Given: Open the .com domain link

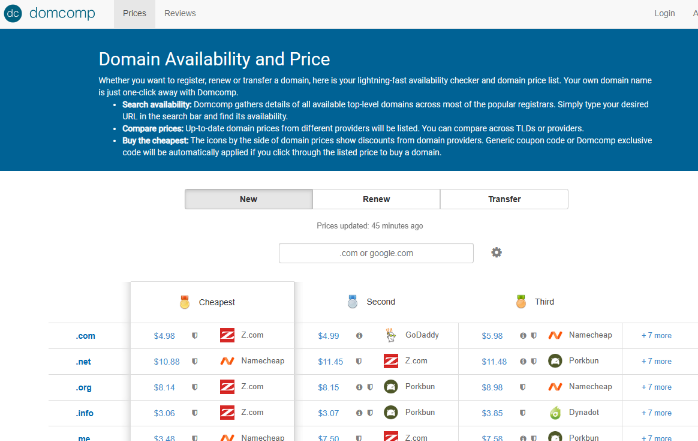Looking at the screenshot, I should coord(85,336).
